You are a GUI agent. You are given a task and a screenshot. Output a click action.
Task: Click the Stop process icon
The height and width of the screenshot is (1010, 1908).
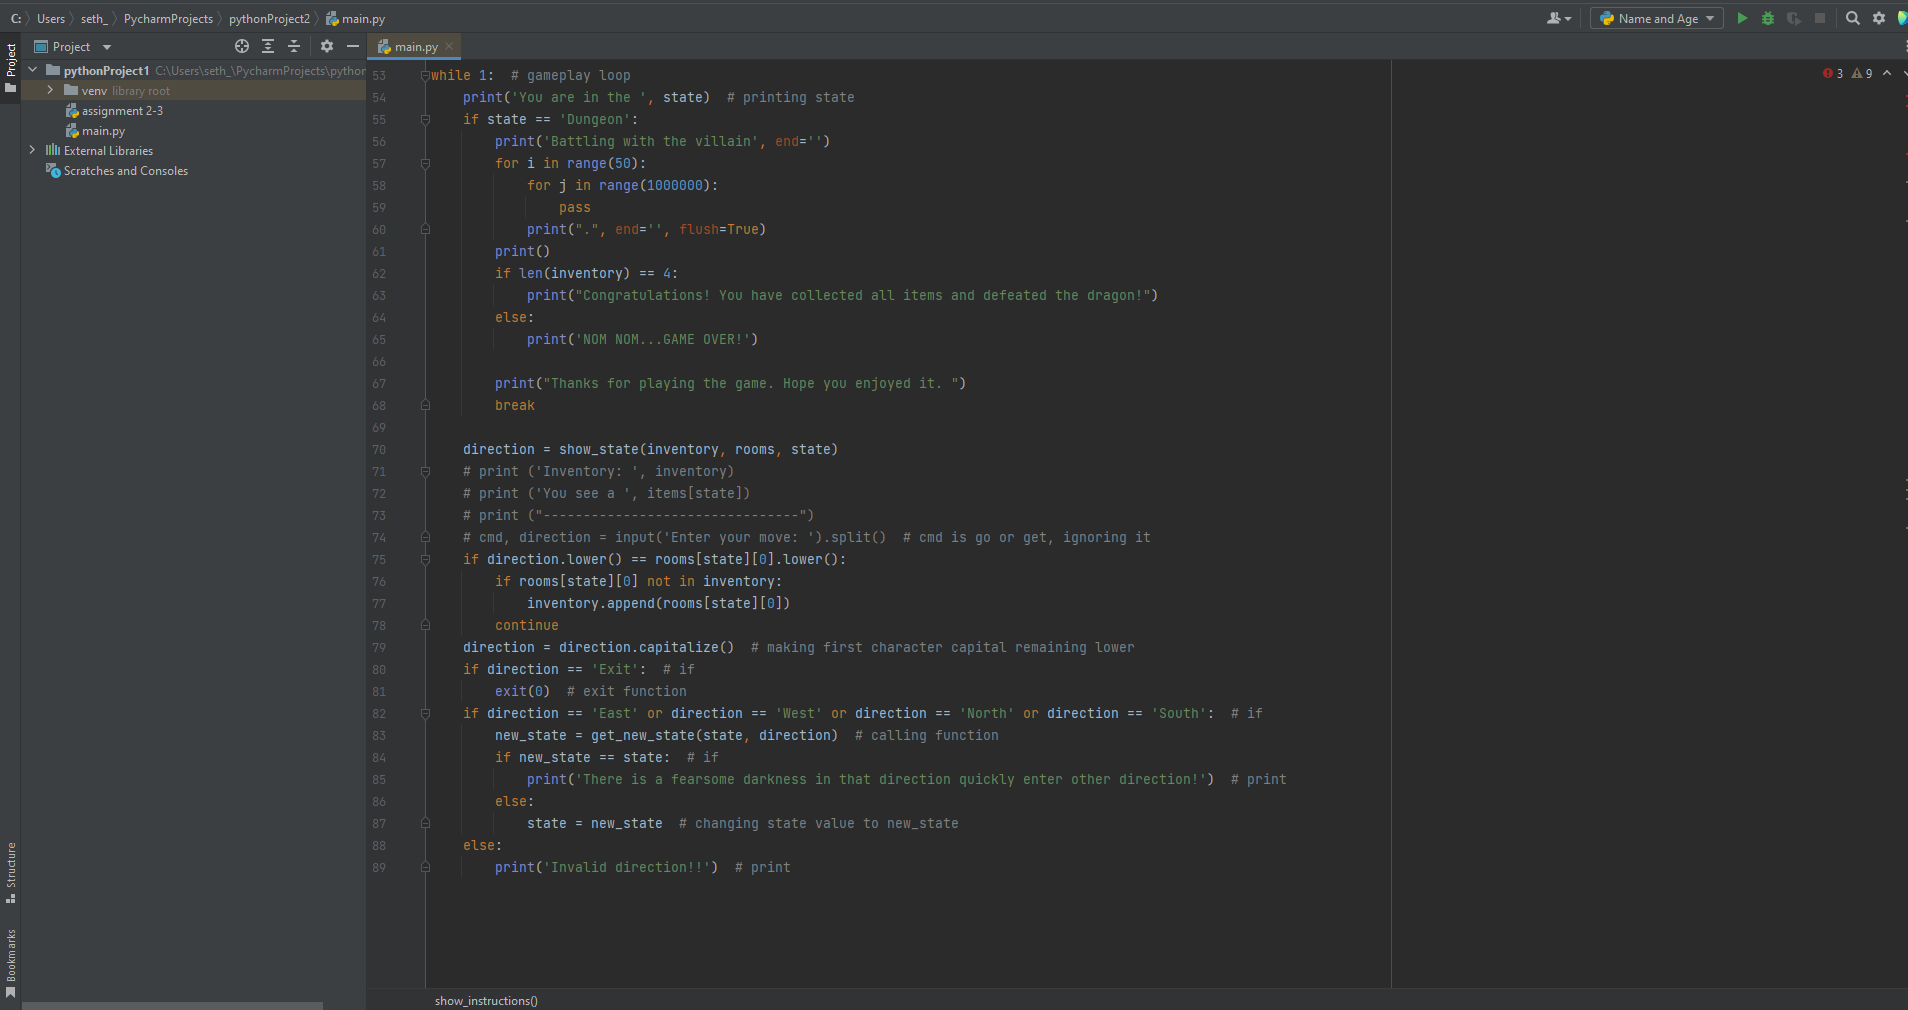(x=1822, y=18)
